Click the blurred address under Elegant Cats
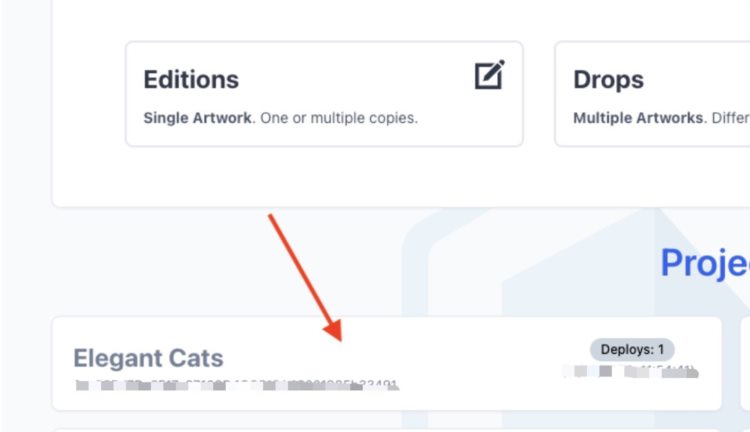The height and width of the screenshot is (432, 750). 235,383
